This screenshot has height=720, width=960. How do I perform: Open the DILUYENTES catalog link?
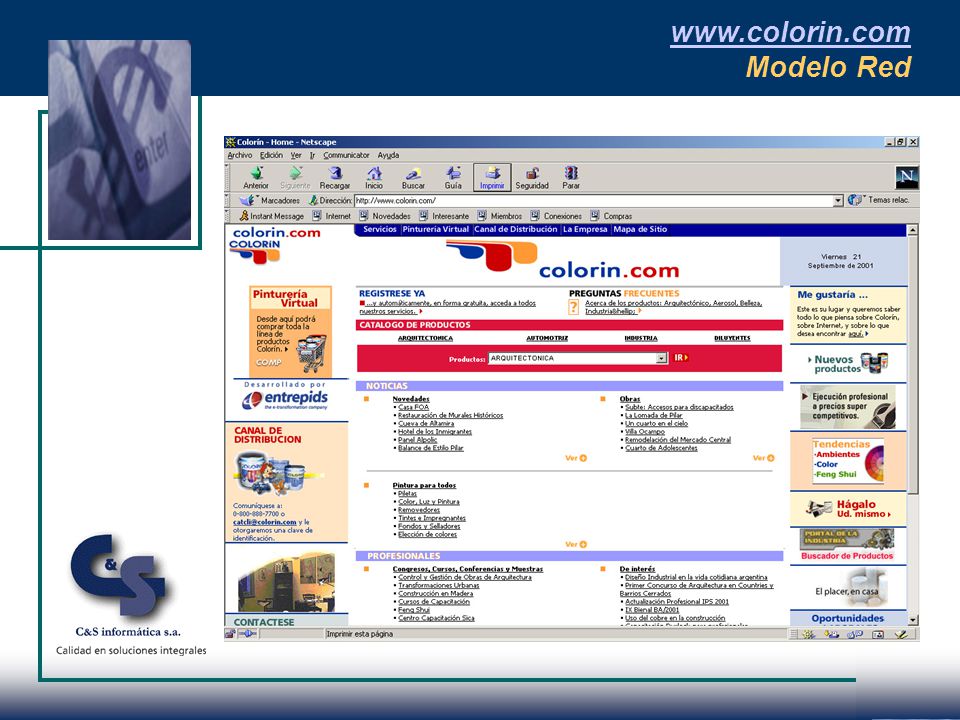(x=732, y=338)
